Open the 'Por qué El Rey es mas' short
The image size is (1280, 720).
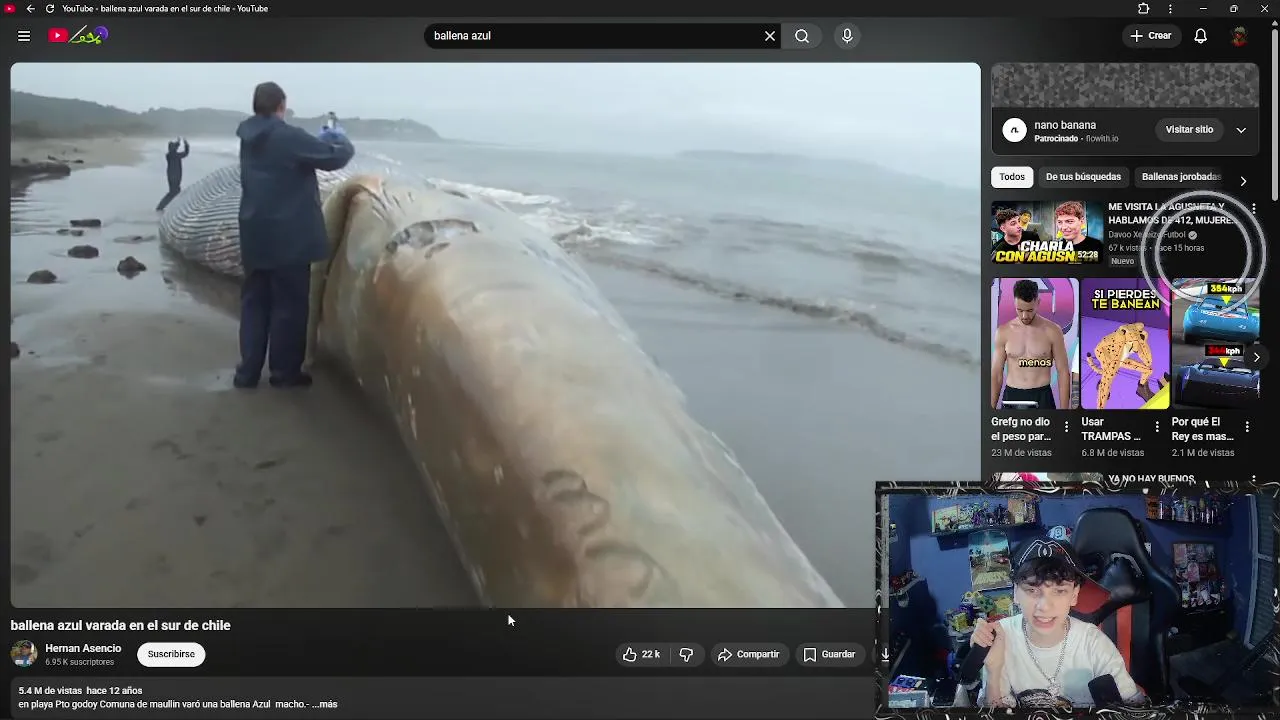pos(1203,429)
